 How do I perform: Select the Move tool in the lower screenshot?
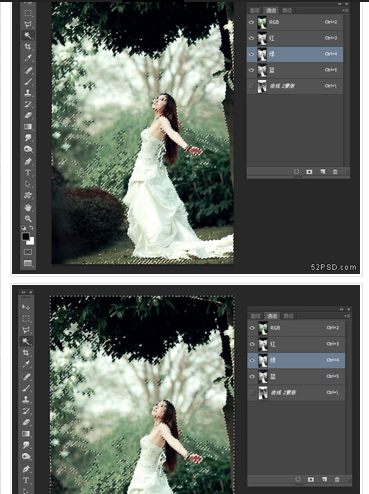click(x=26, y=307)
